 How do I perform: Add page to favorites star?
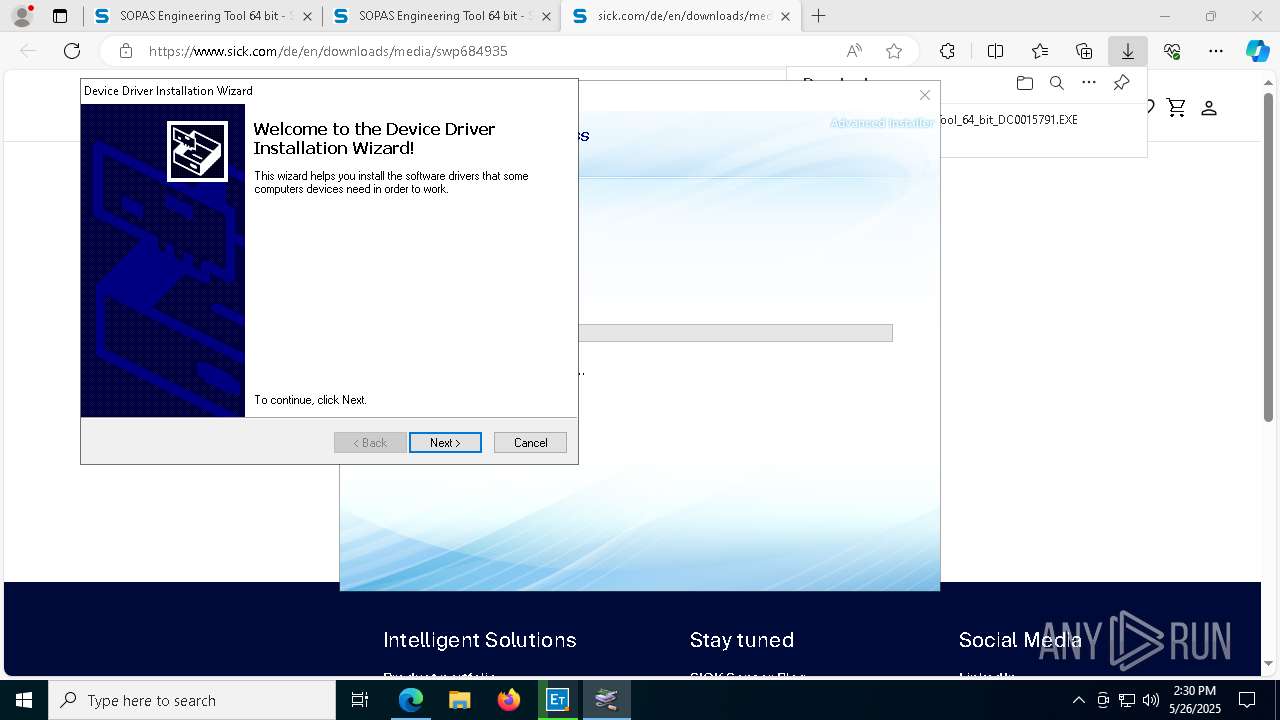pos(894,51)
